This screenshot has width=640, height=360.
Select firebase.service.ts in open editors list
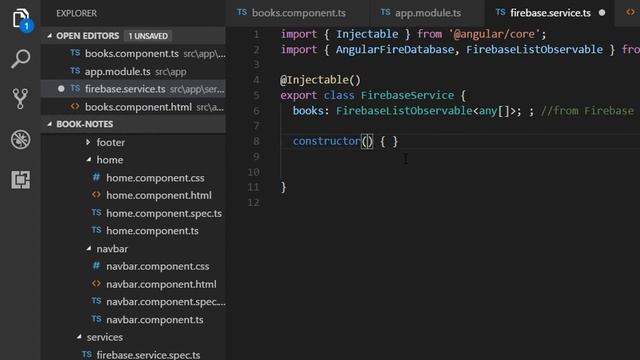point(133,89)
